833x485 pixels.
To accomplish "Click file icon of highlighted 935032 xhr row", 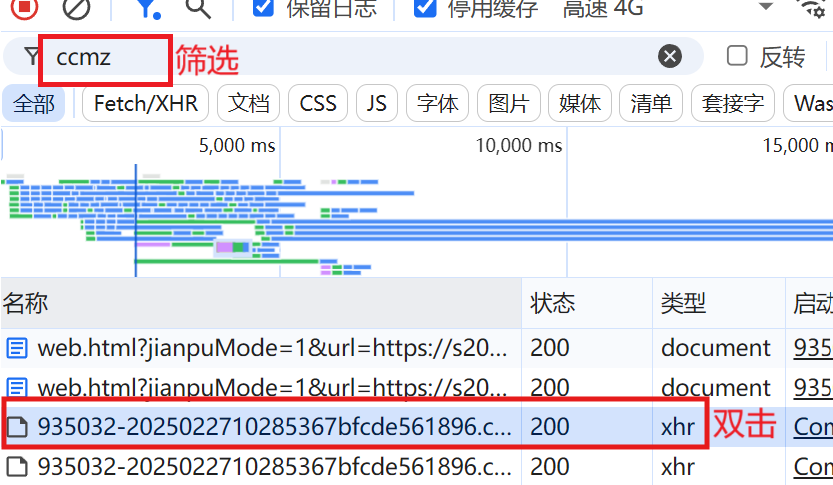I will click(17, 426).
